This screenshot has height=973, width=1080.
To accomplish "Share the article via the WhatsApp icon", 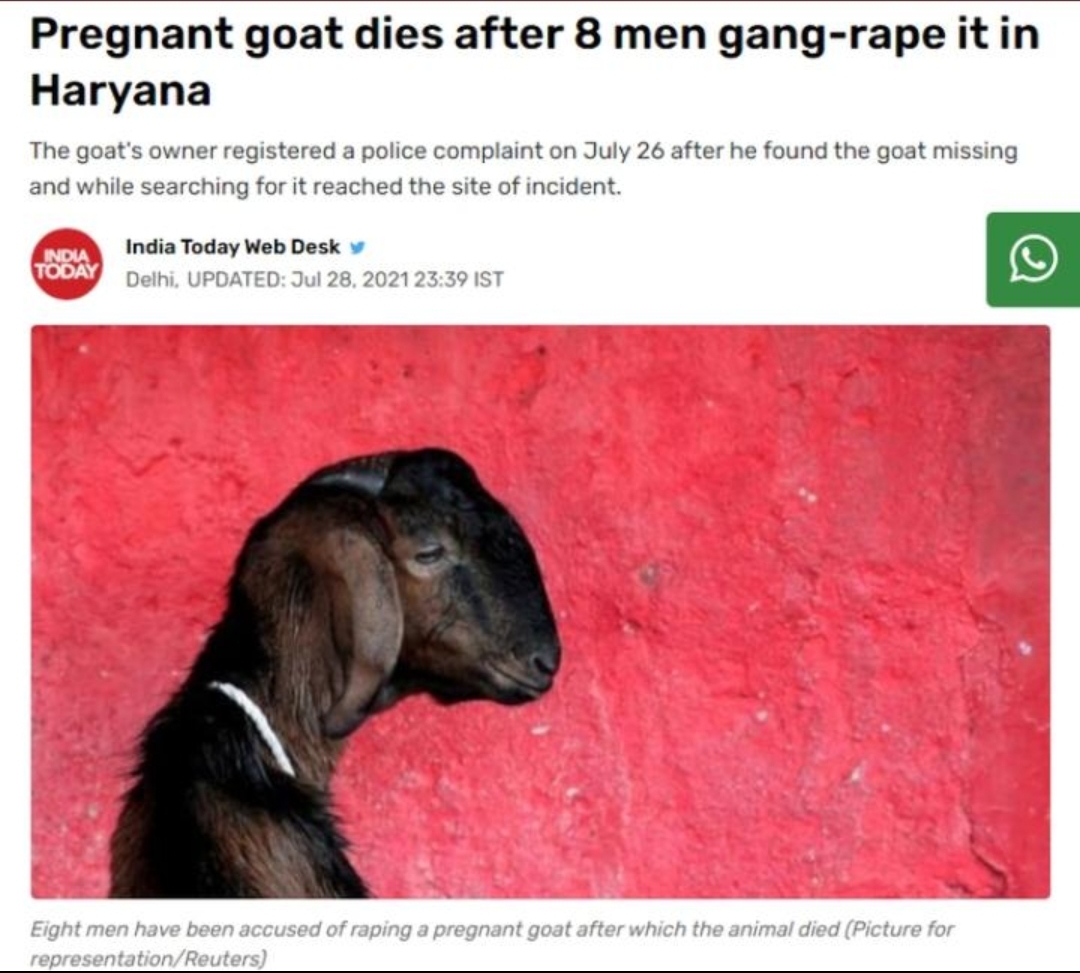I will [1033, 260].
